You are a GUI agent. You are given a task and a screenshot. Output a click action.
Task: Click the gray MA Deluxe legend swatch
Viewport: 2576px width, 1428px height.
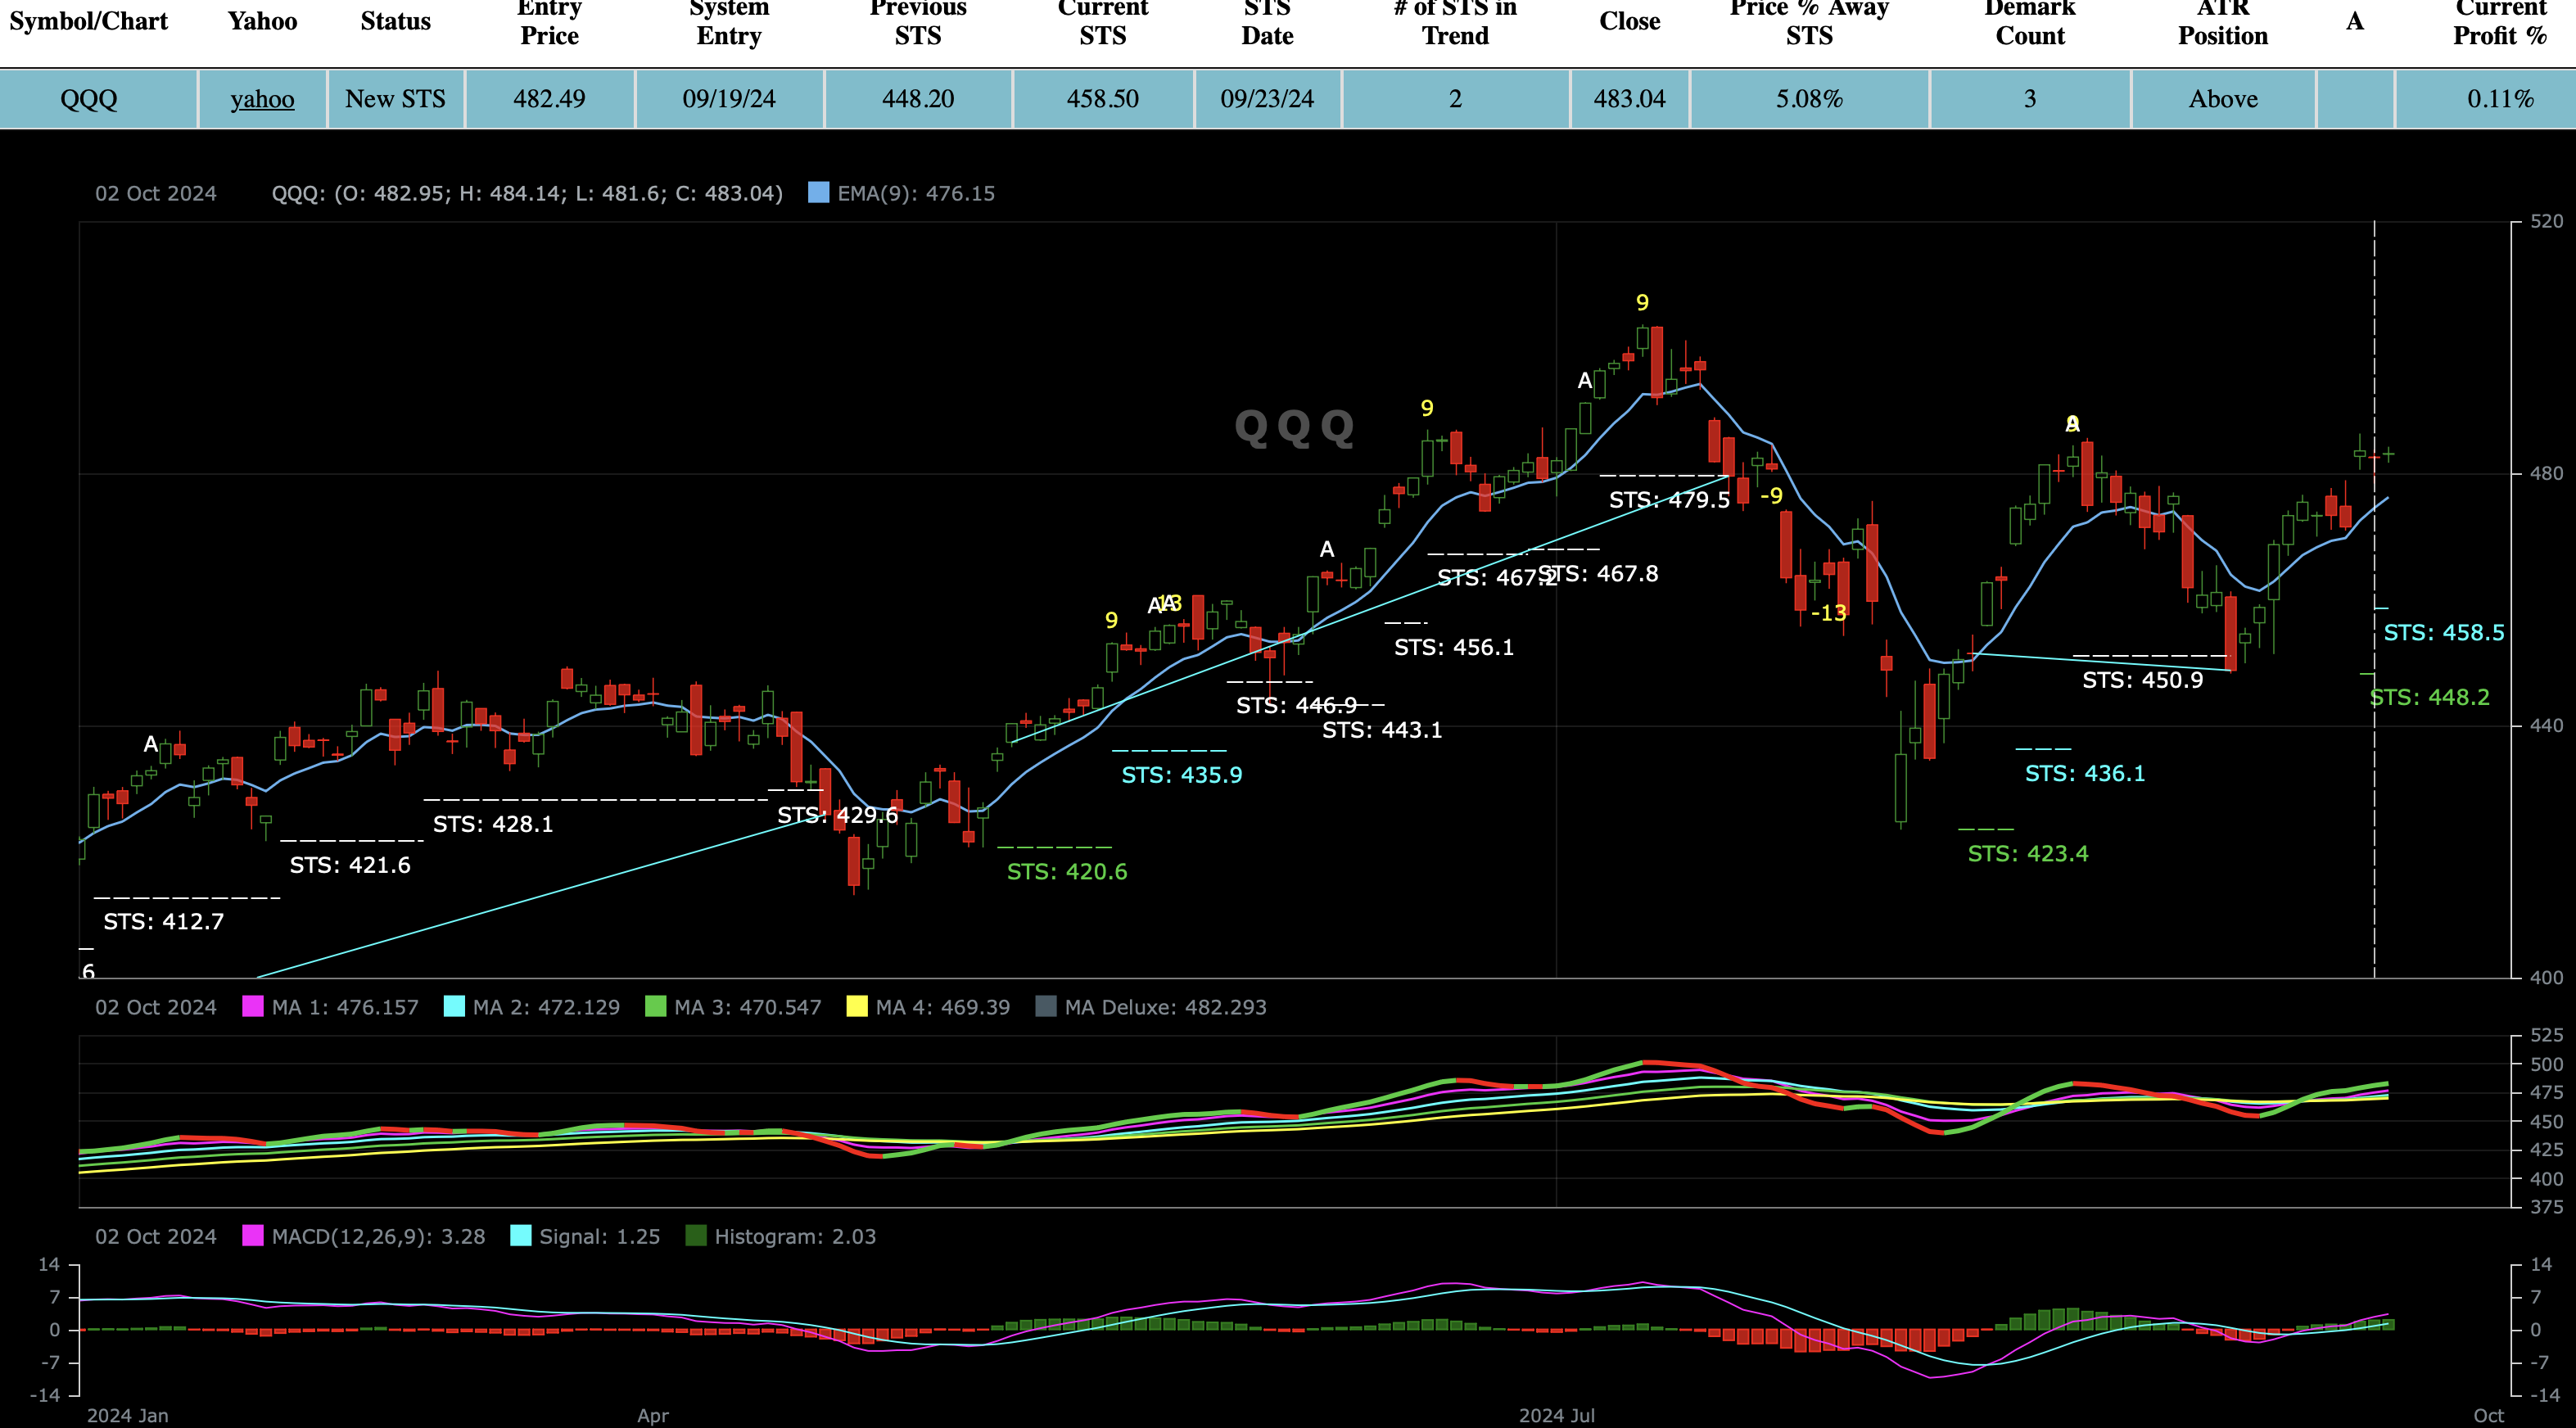coord(1046,1007)
